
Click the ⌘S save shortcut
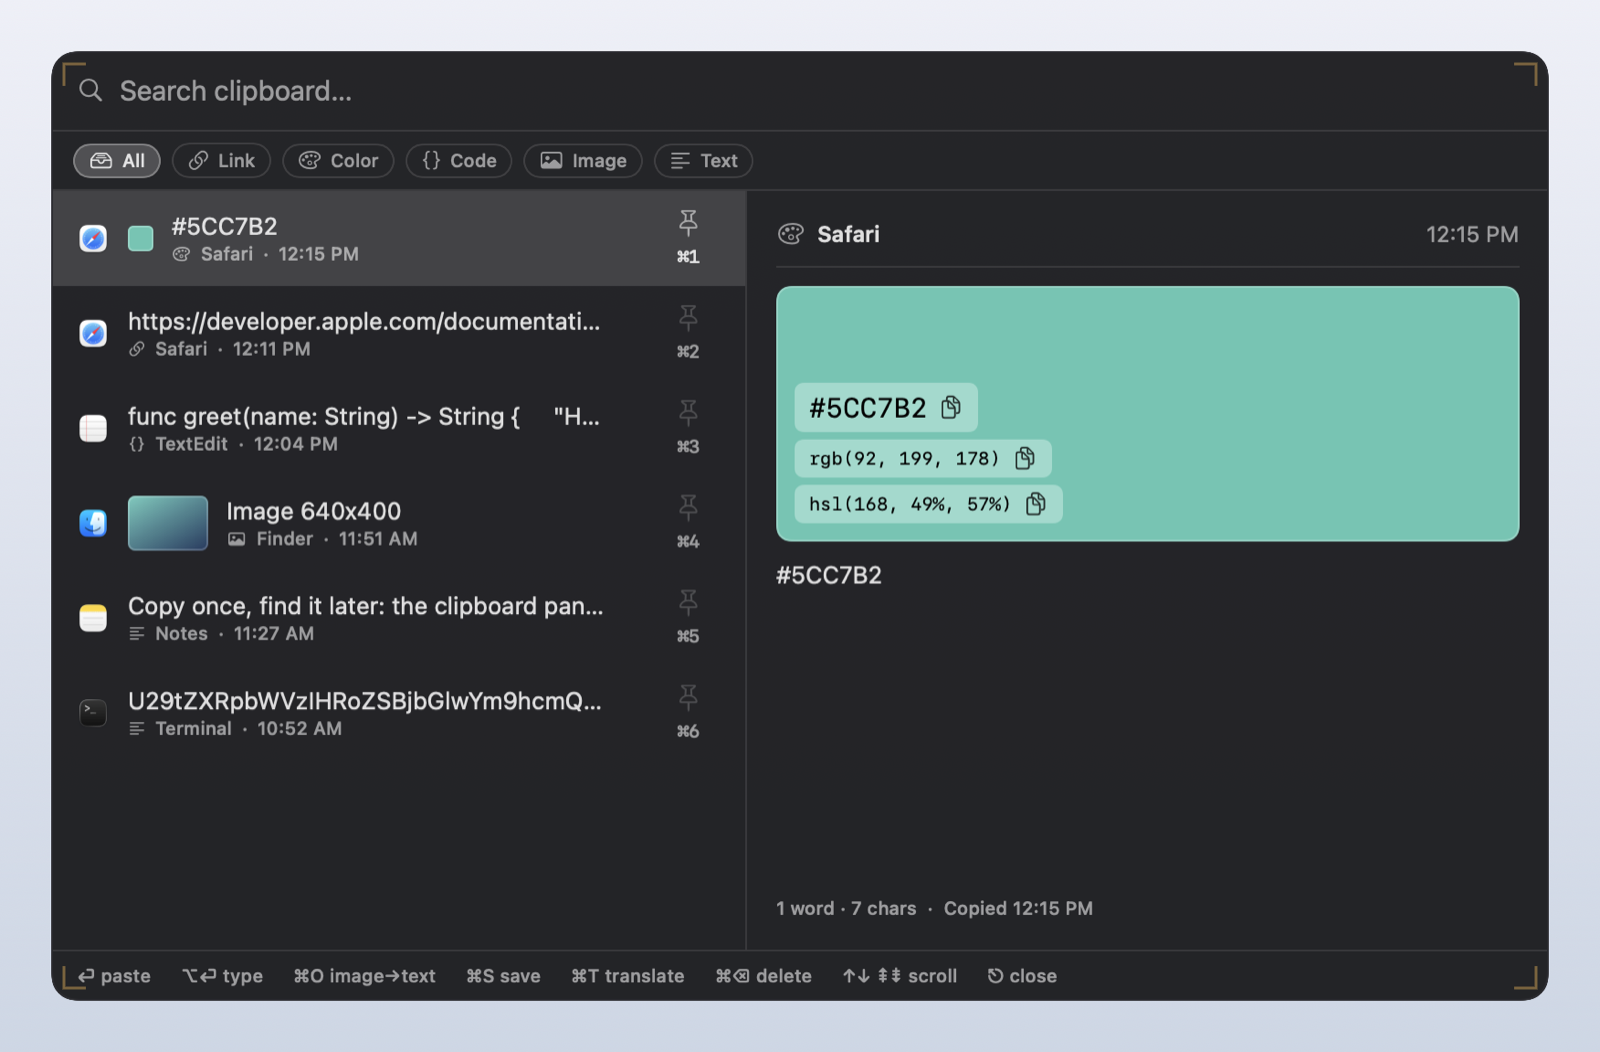503,976
